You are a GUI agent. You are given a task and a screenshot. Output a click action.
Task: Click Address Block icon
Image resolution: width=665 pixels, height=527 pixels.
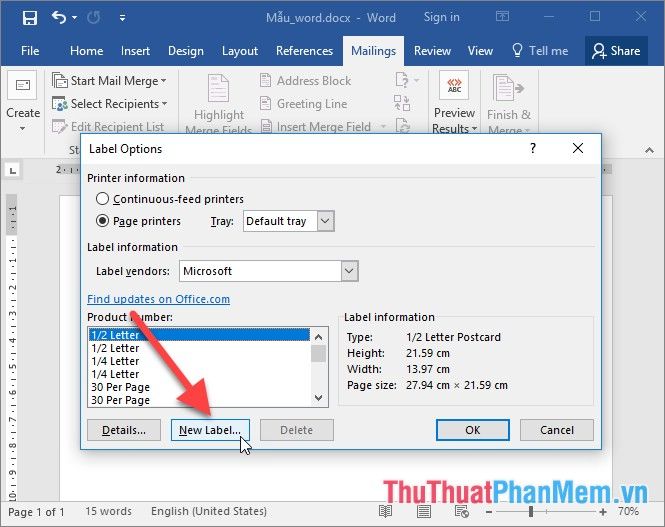[265, 80]
